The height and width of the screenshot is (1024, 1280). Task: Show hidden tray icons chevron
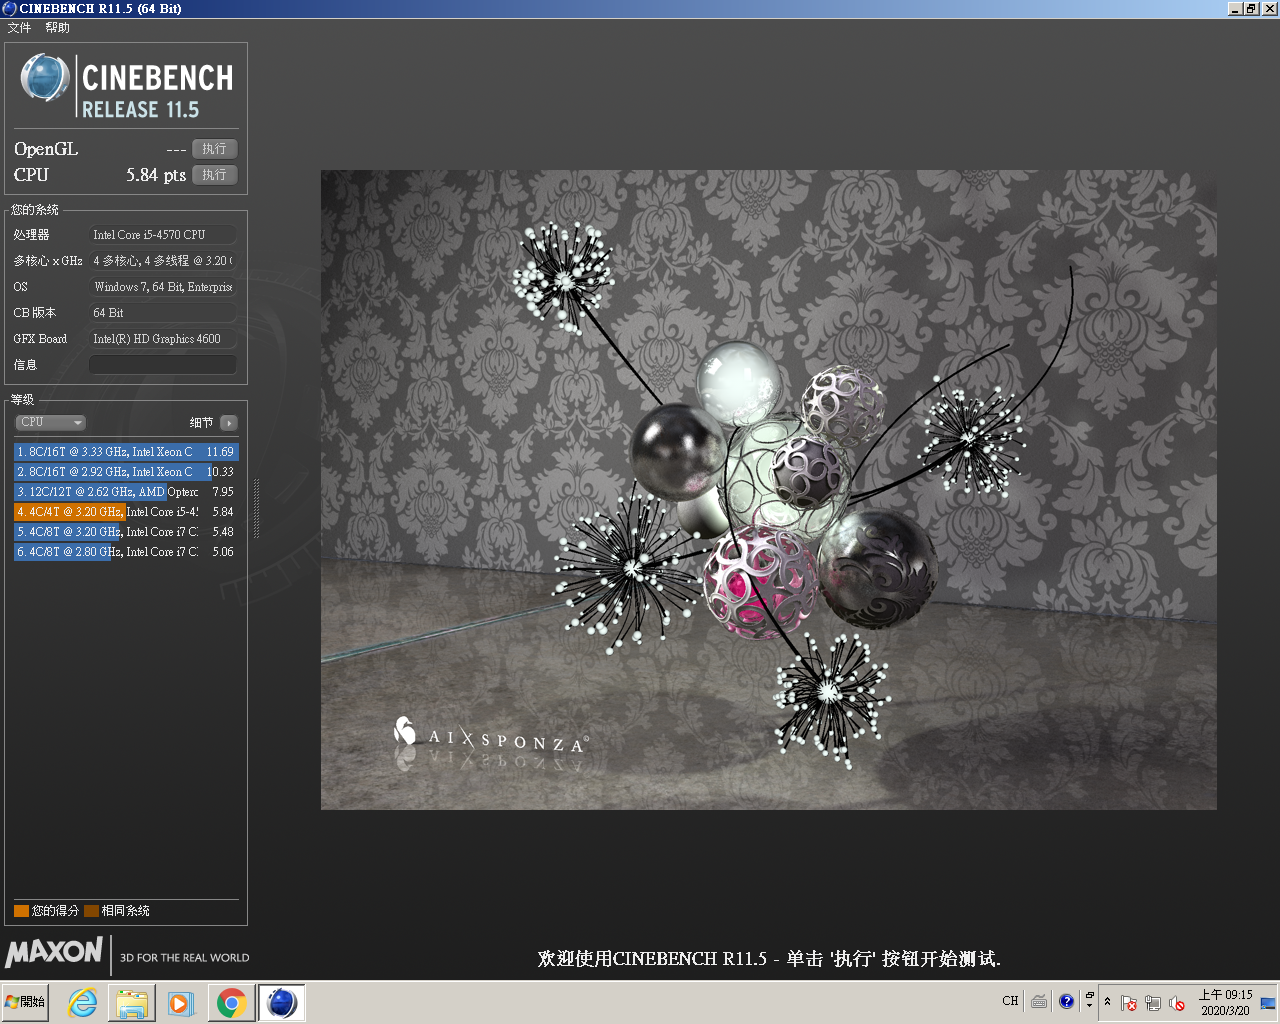(1107, 1002)
